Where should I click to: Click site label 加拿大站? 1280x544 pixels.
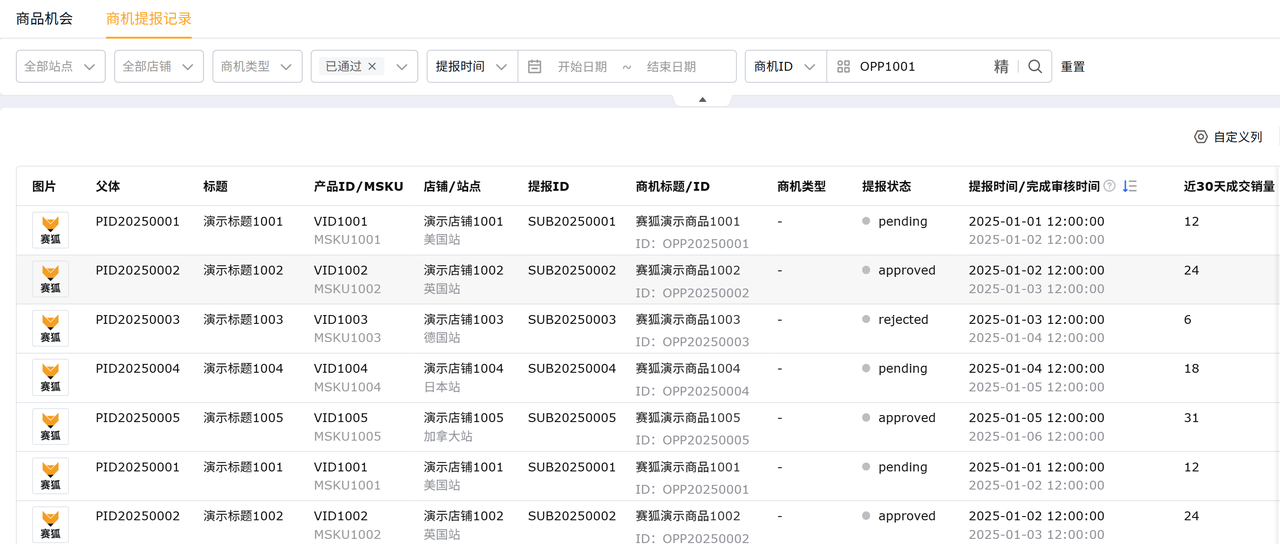pos(448,437)
